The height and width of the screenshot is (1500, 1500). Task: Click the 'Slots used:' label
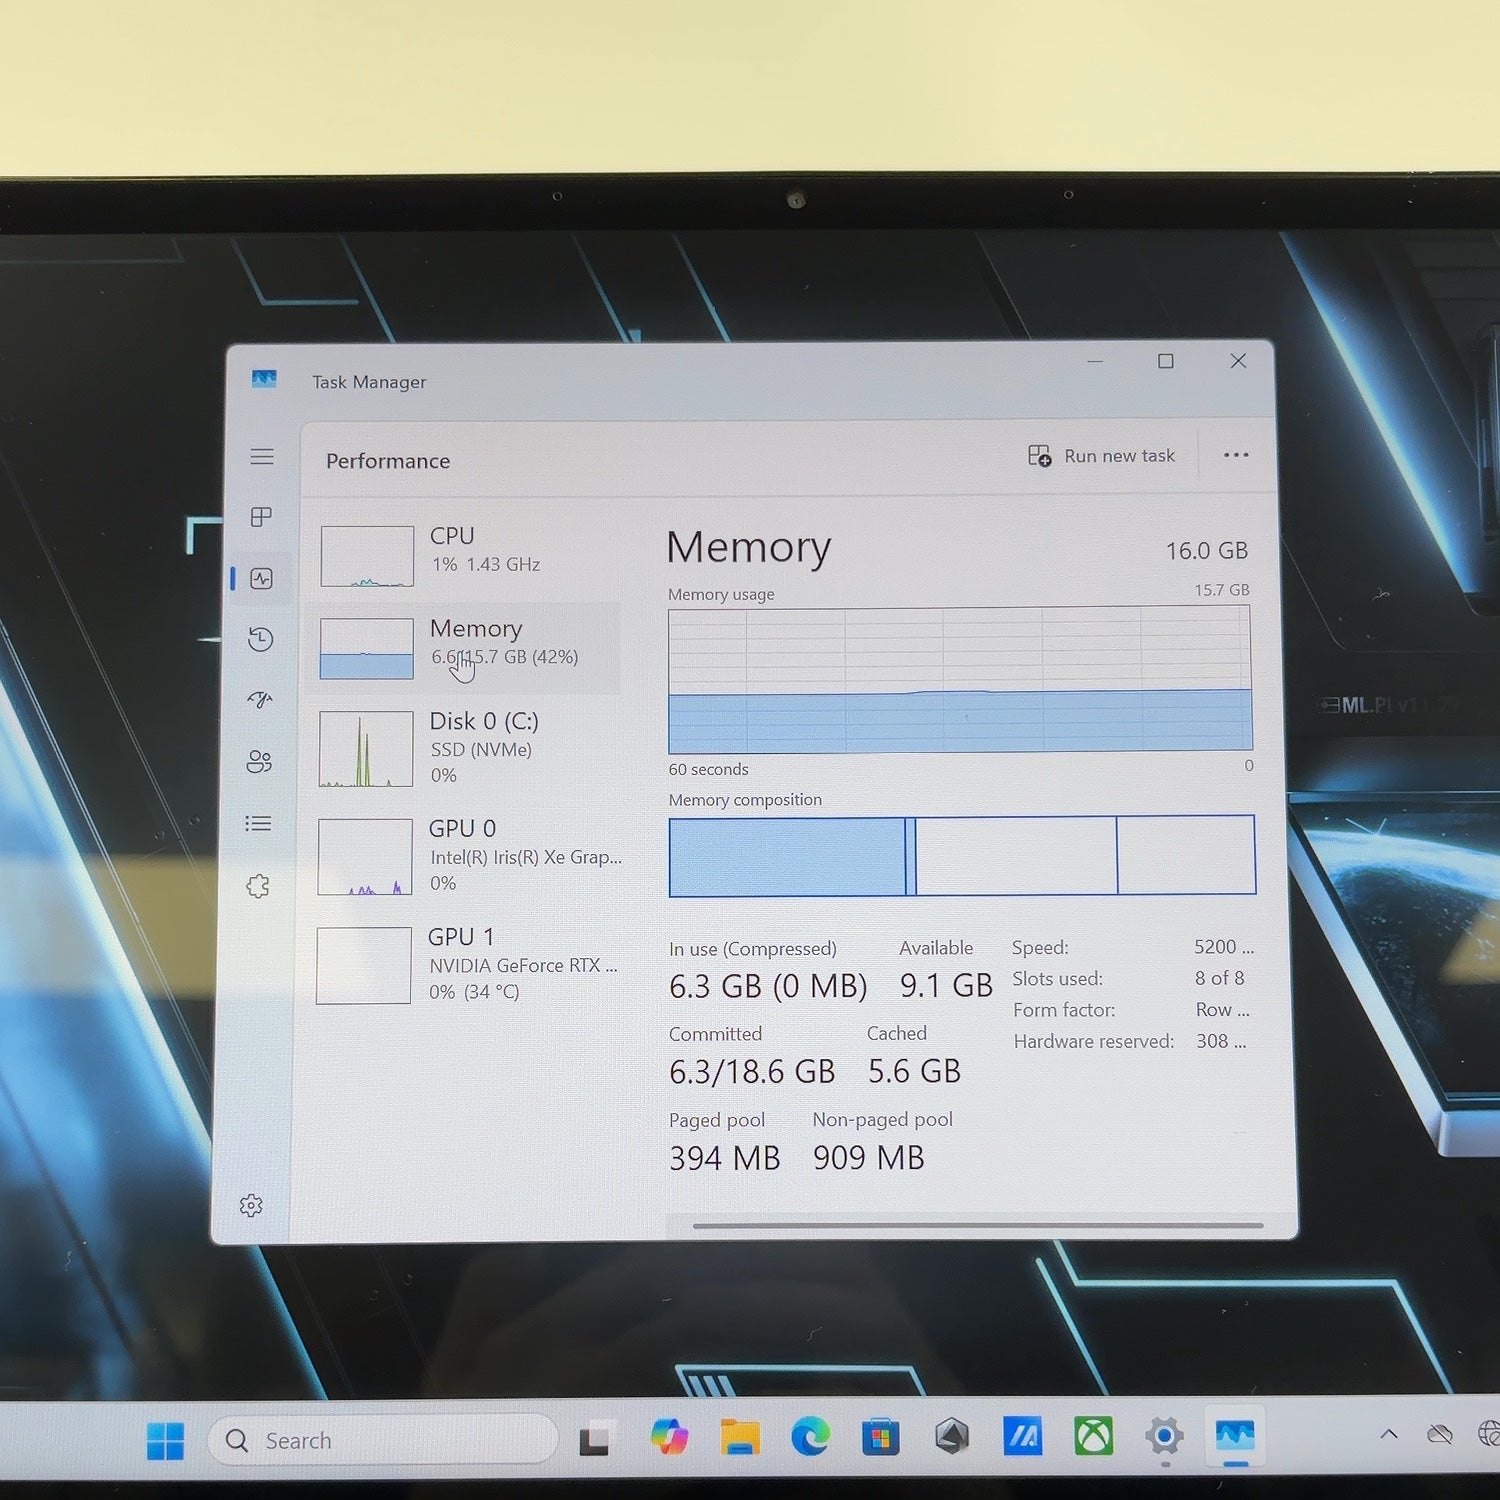click(1057, 979)
